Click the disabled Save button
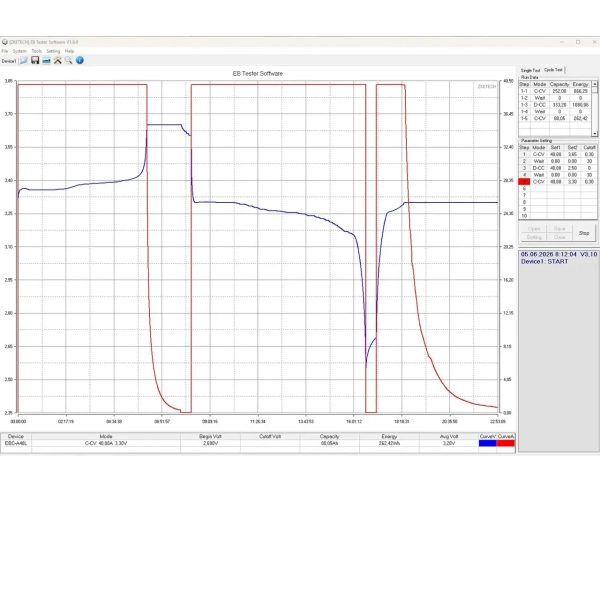The height and width of the screenshot is (600, 600). (x=559, y=229)
